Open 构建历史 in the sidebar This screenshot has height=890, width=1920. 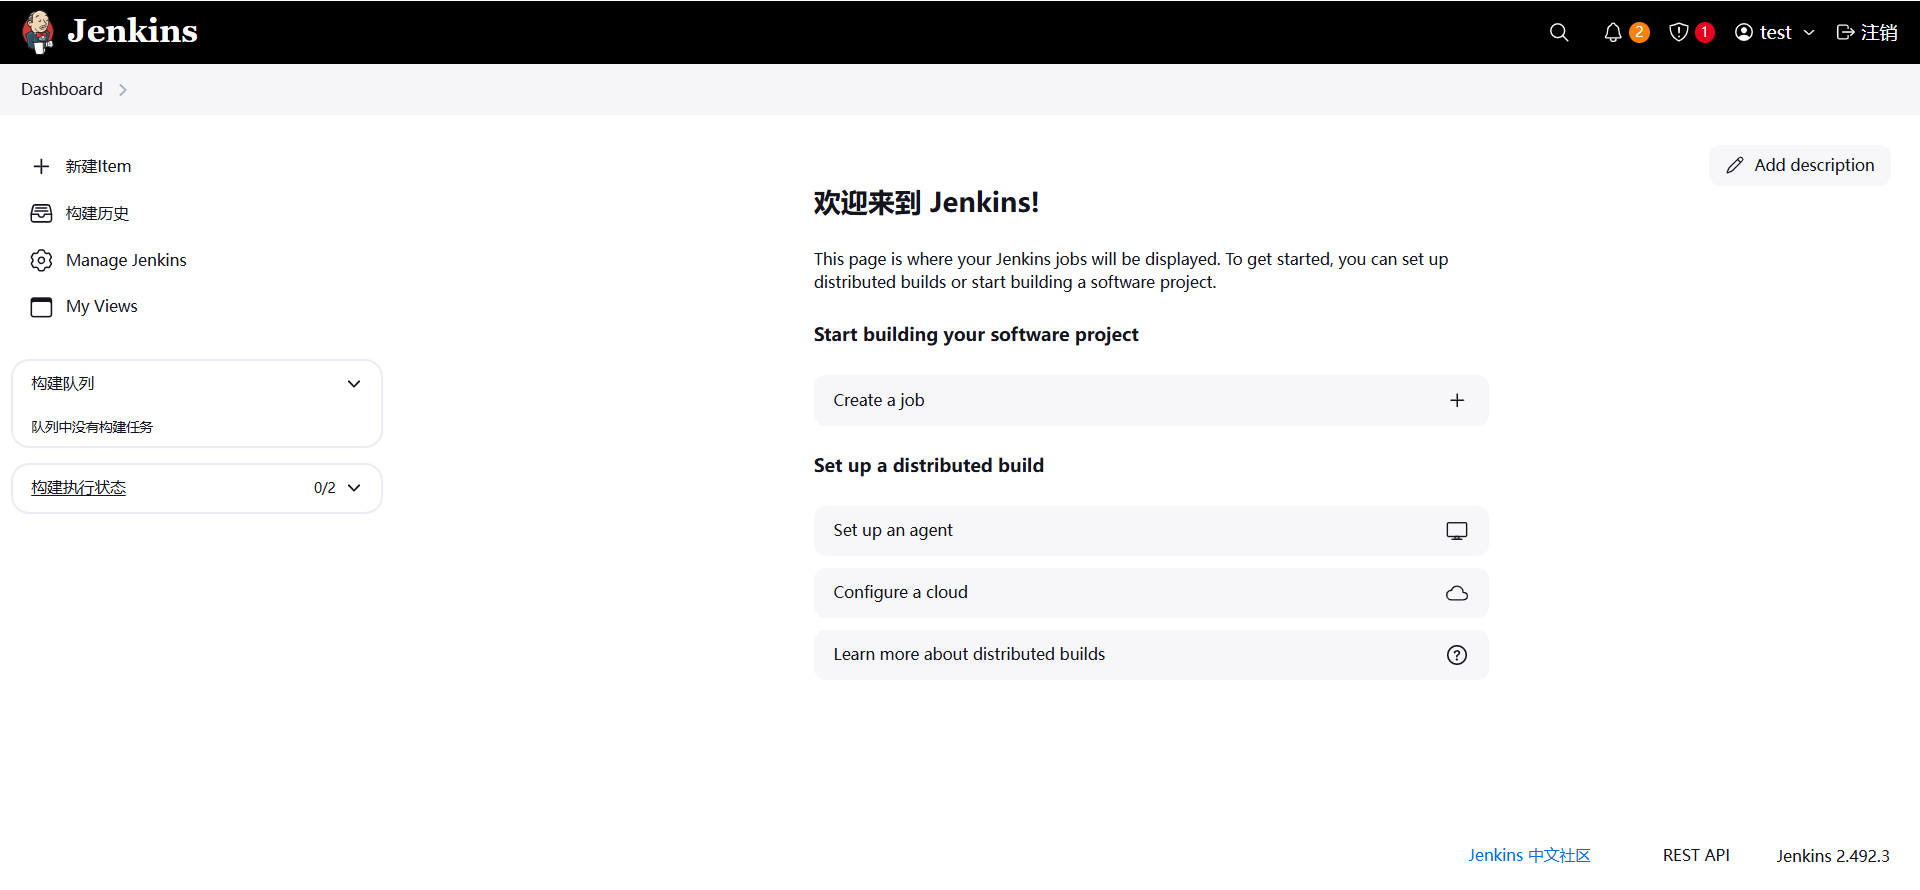pos(97,213)
